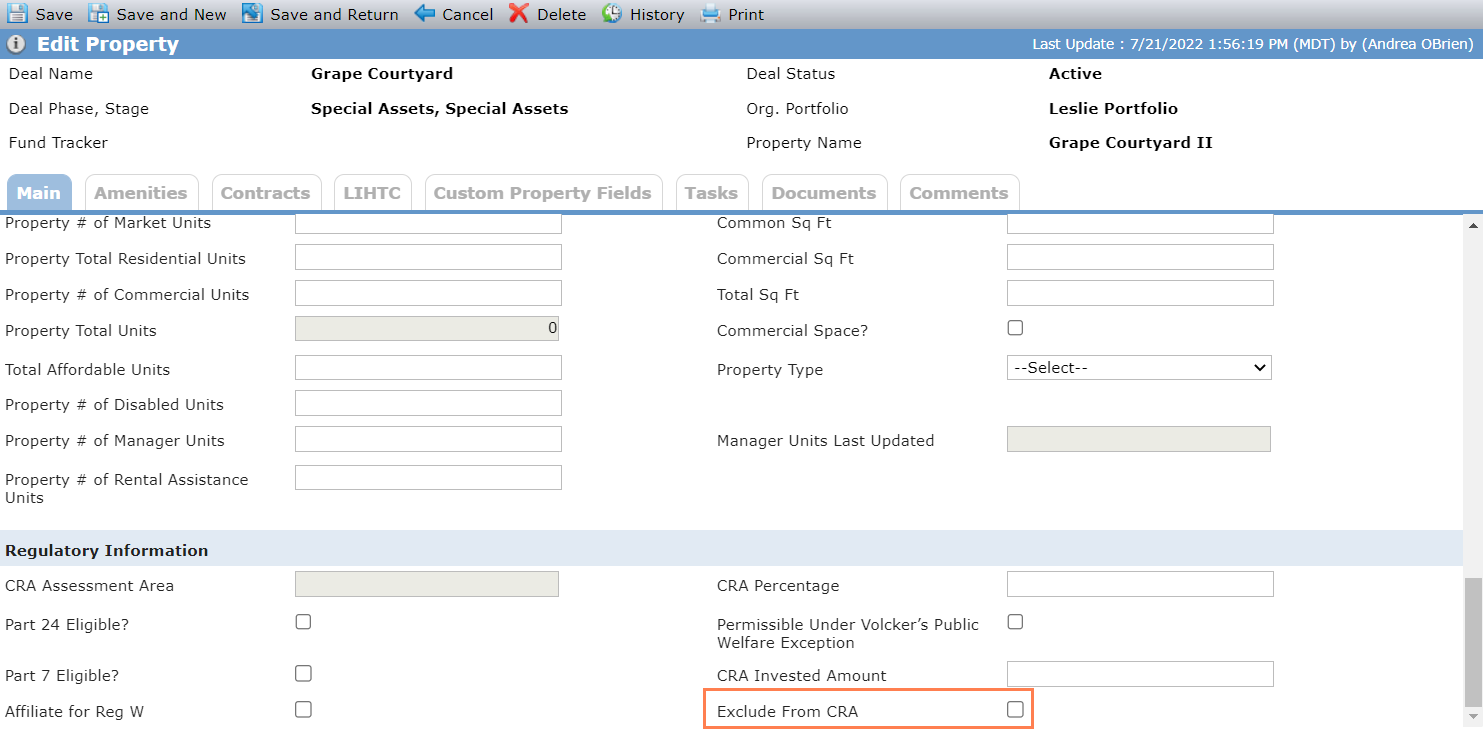Click the Property Total Residential Units field
The image size is (1483, 729).
[x=428, y=257]
